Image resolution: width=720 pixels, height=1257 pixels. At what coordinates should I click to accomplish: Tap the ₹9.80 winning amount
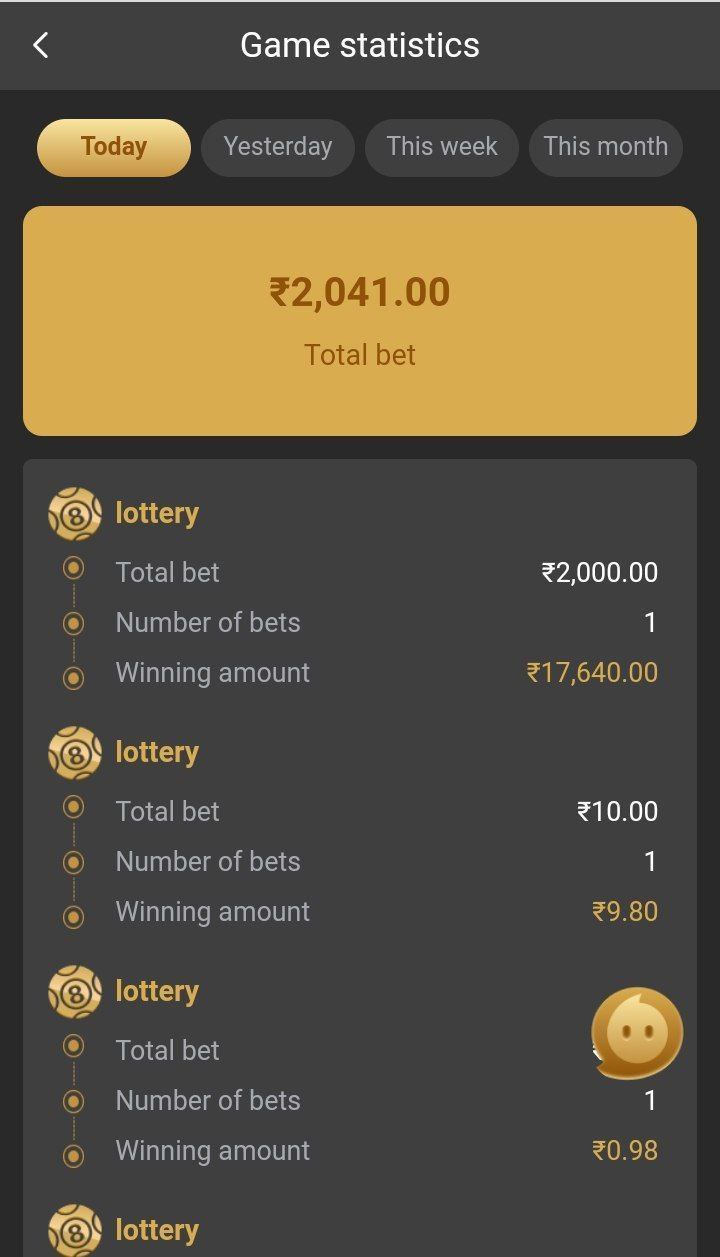[625, 911]
